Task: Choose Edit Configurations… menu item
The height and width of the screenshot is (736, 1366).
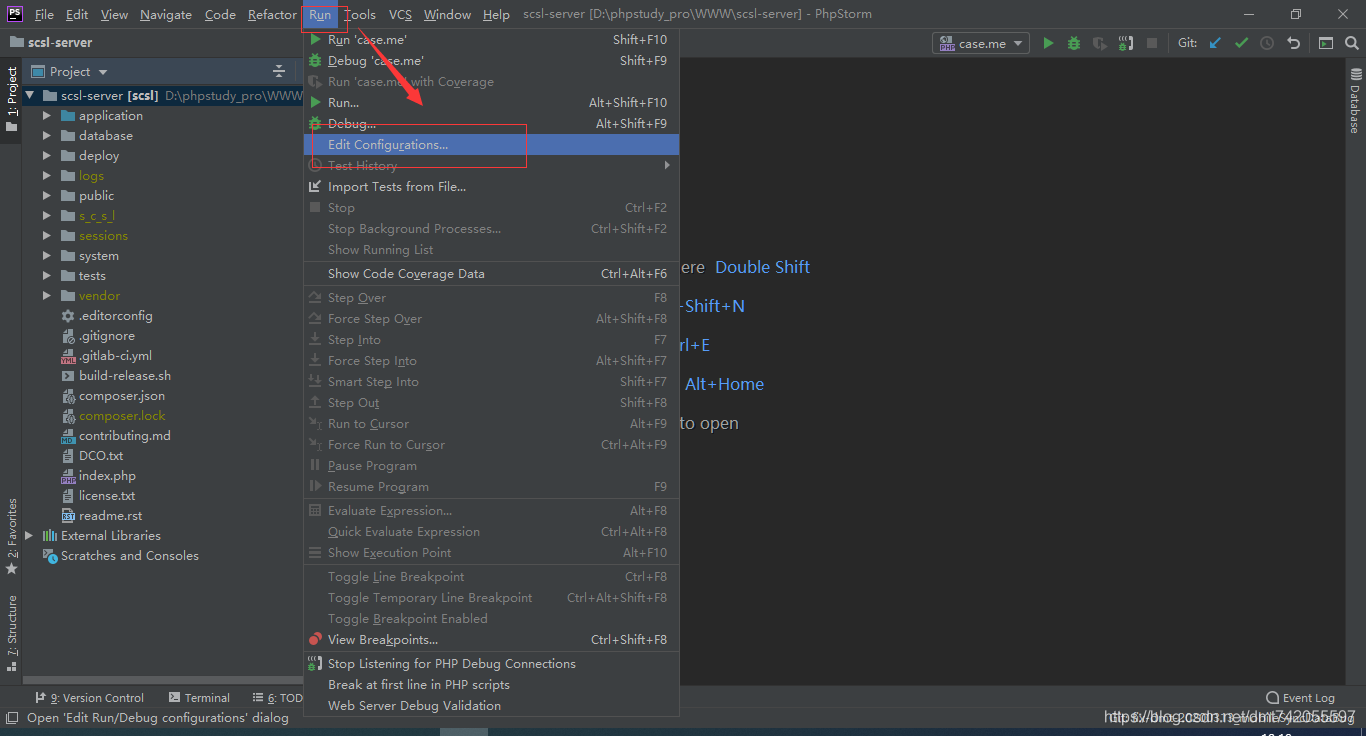Action: tap(491, 145)
